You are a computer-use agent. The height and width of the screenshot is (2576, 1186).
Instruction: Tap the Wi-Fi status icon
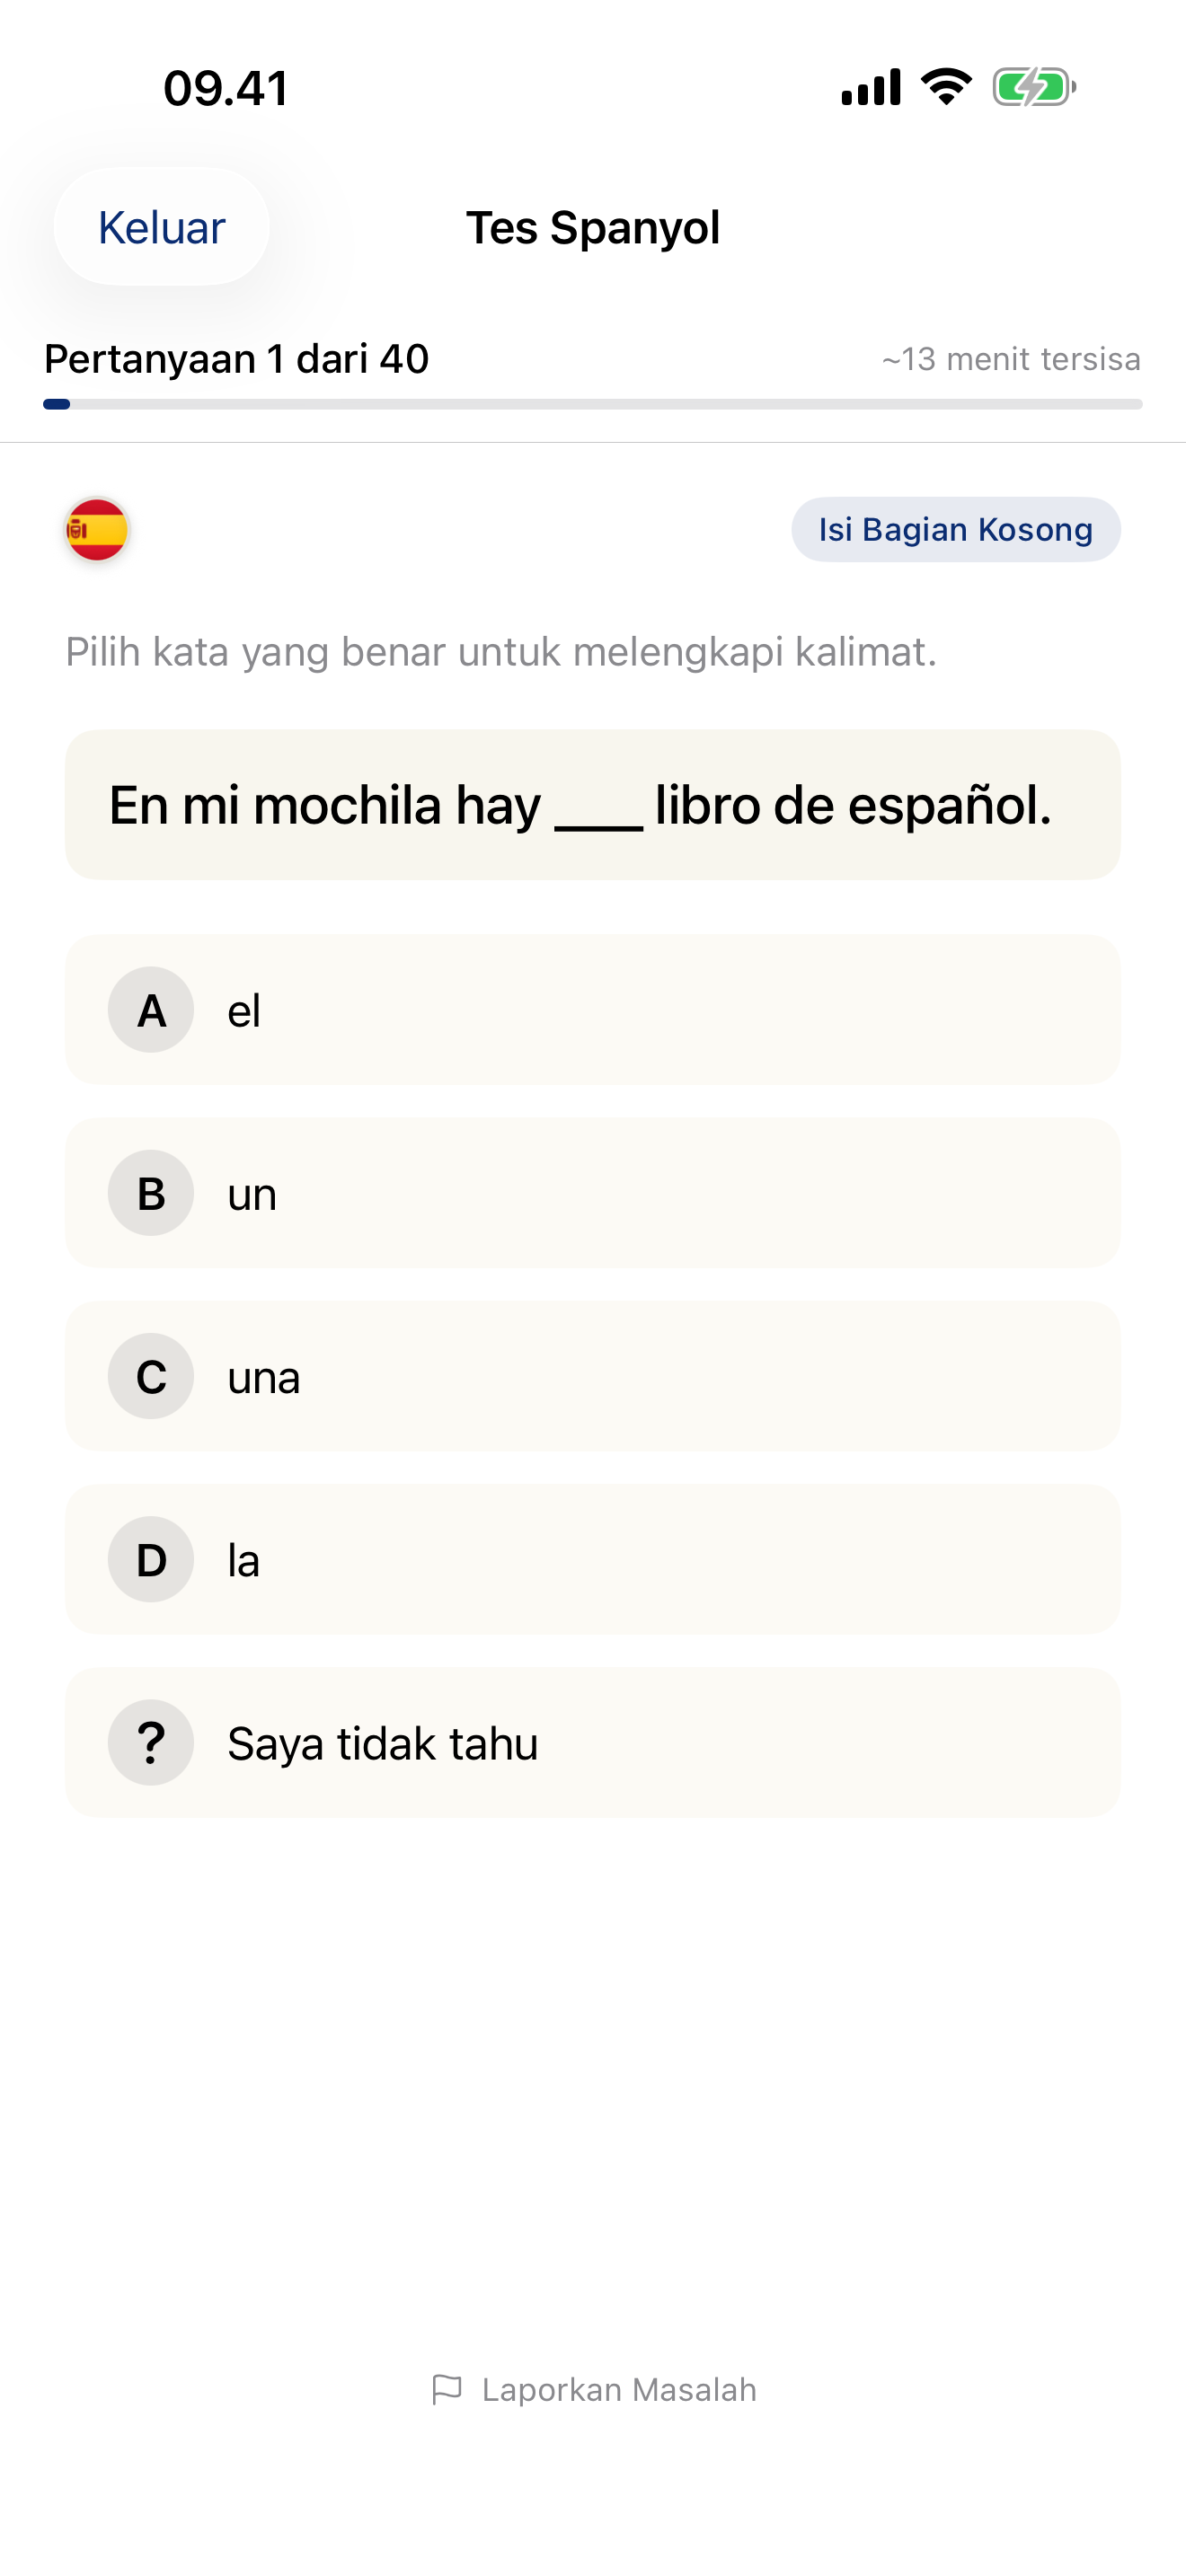tap(946, 87)
